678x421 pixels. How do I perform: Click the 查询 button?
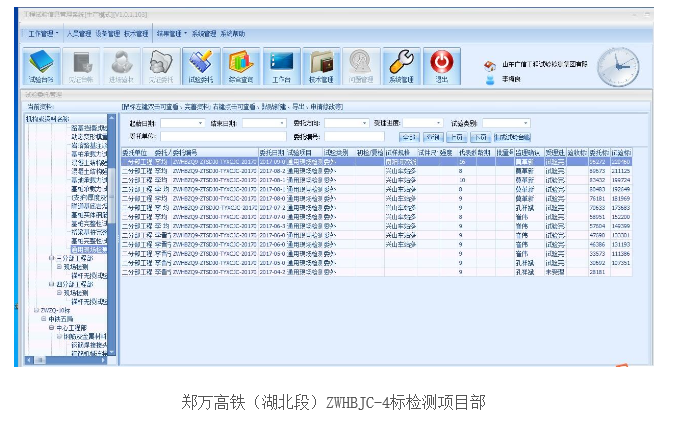pyautogui.click(x=408, y=136)
